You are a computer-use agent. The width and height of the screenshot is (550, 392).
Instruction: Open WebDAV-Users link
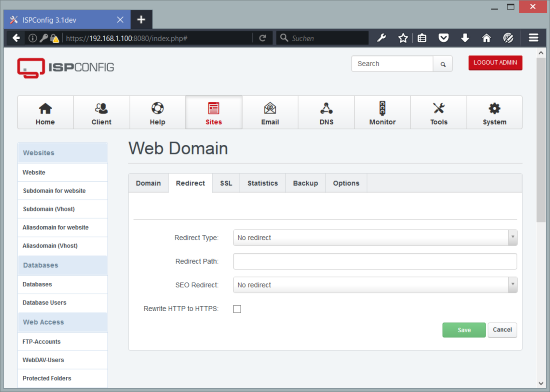62,360
